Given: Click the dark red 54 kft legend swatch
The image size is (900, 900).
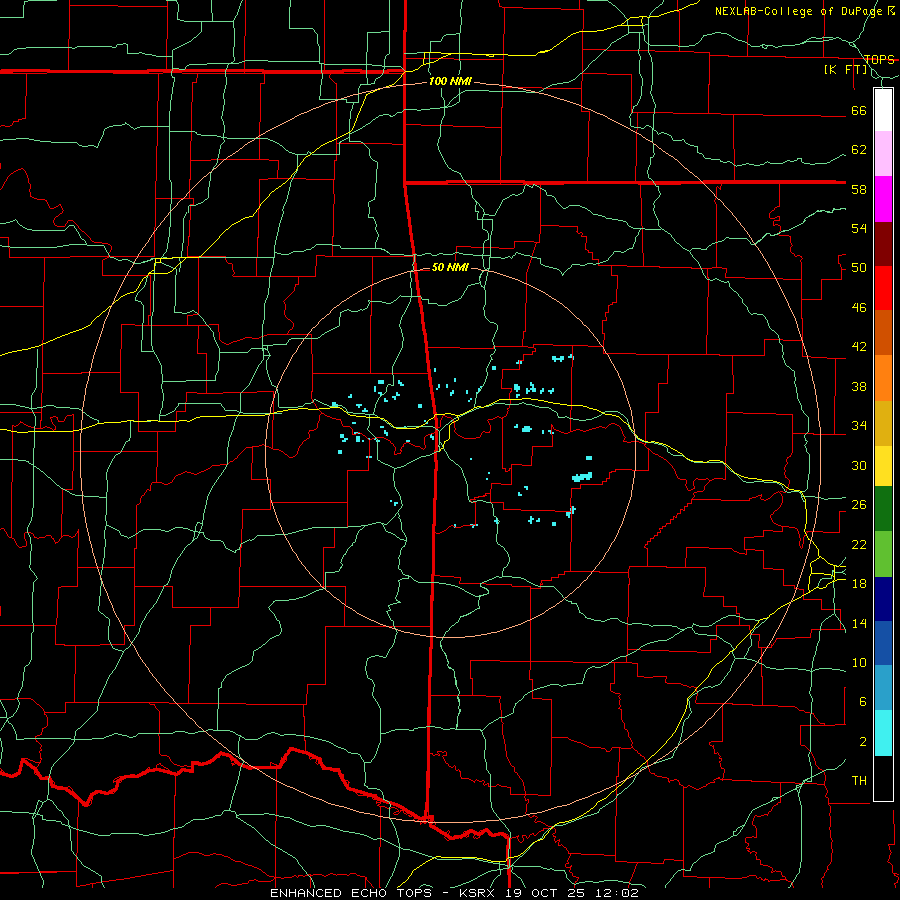Looking at the screenshot, I should (883, 243).
